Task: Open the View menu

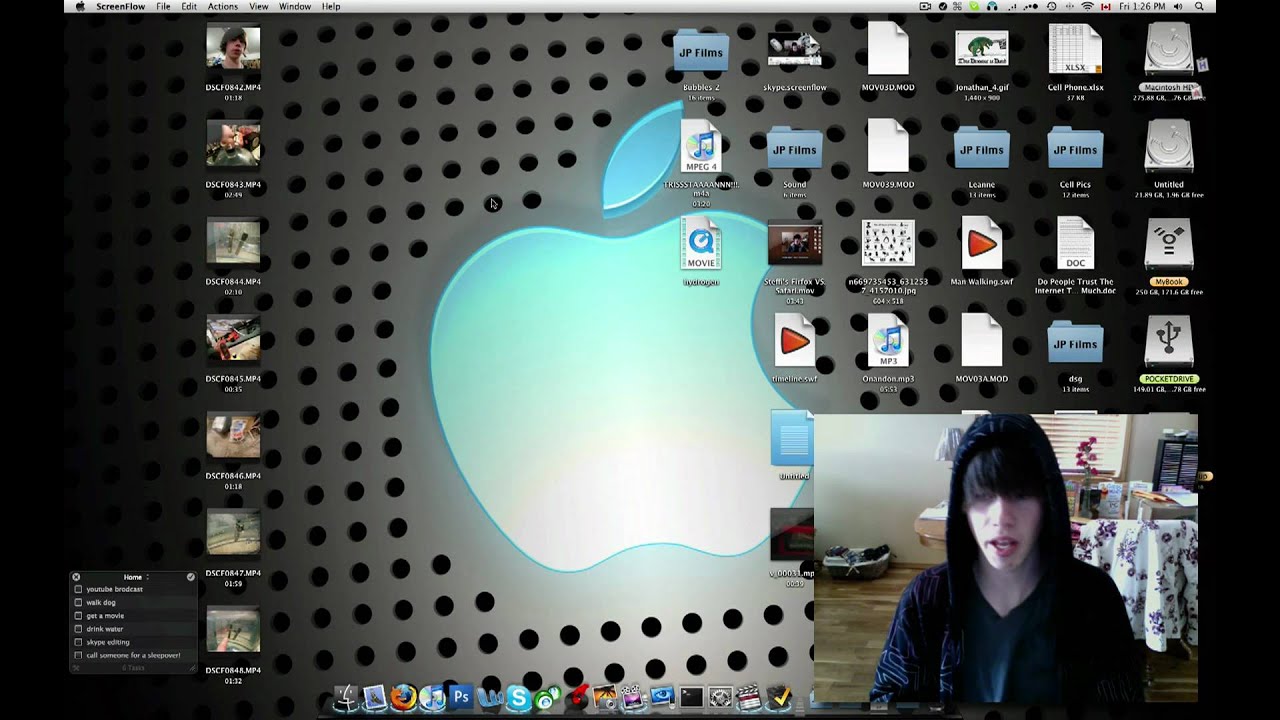Action: (258, 6)
